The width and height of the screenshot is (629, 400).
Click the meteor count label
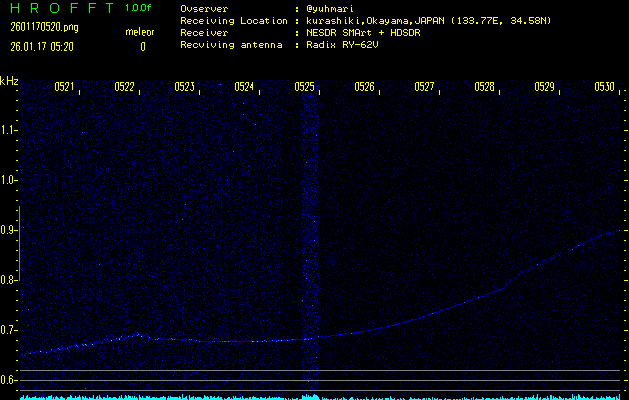pos(141,33)
